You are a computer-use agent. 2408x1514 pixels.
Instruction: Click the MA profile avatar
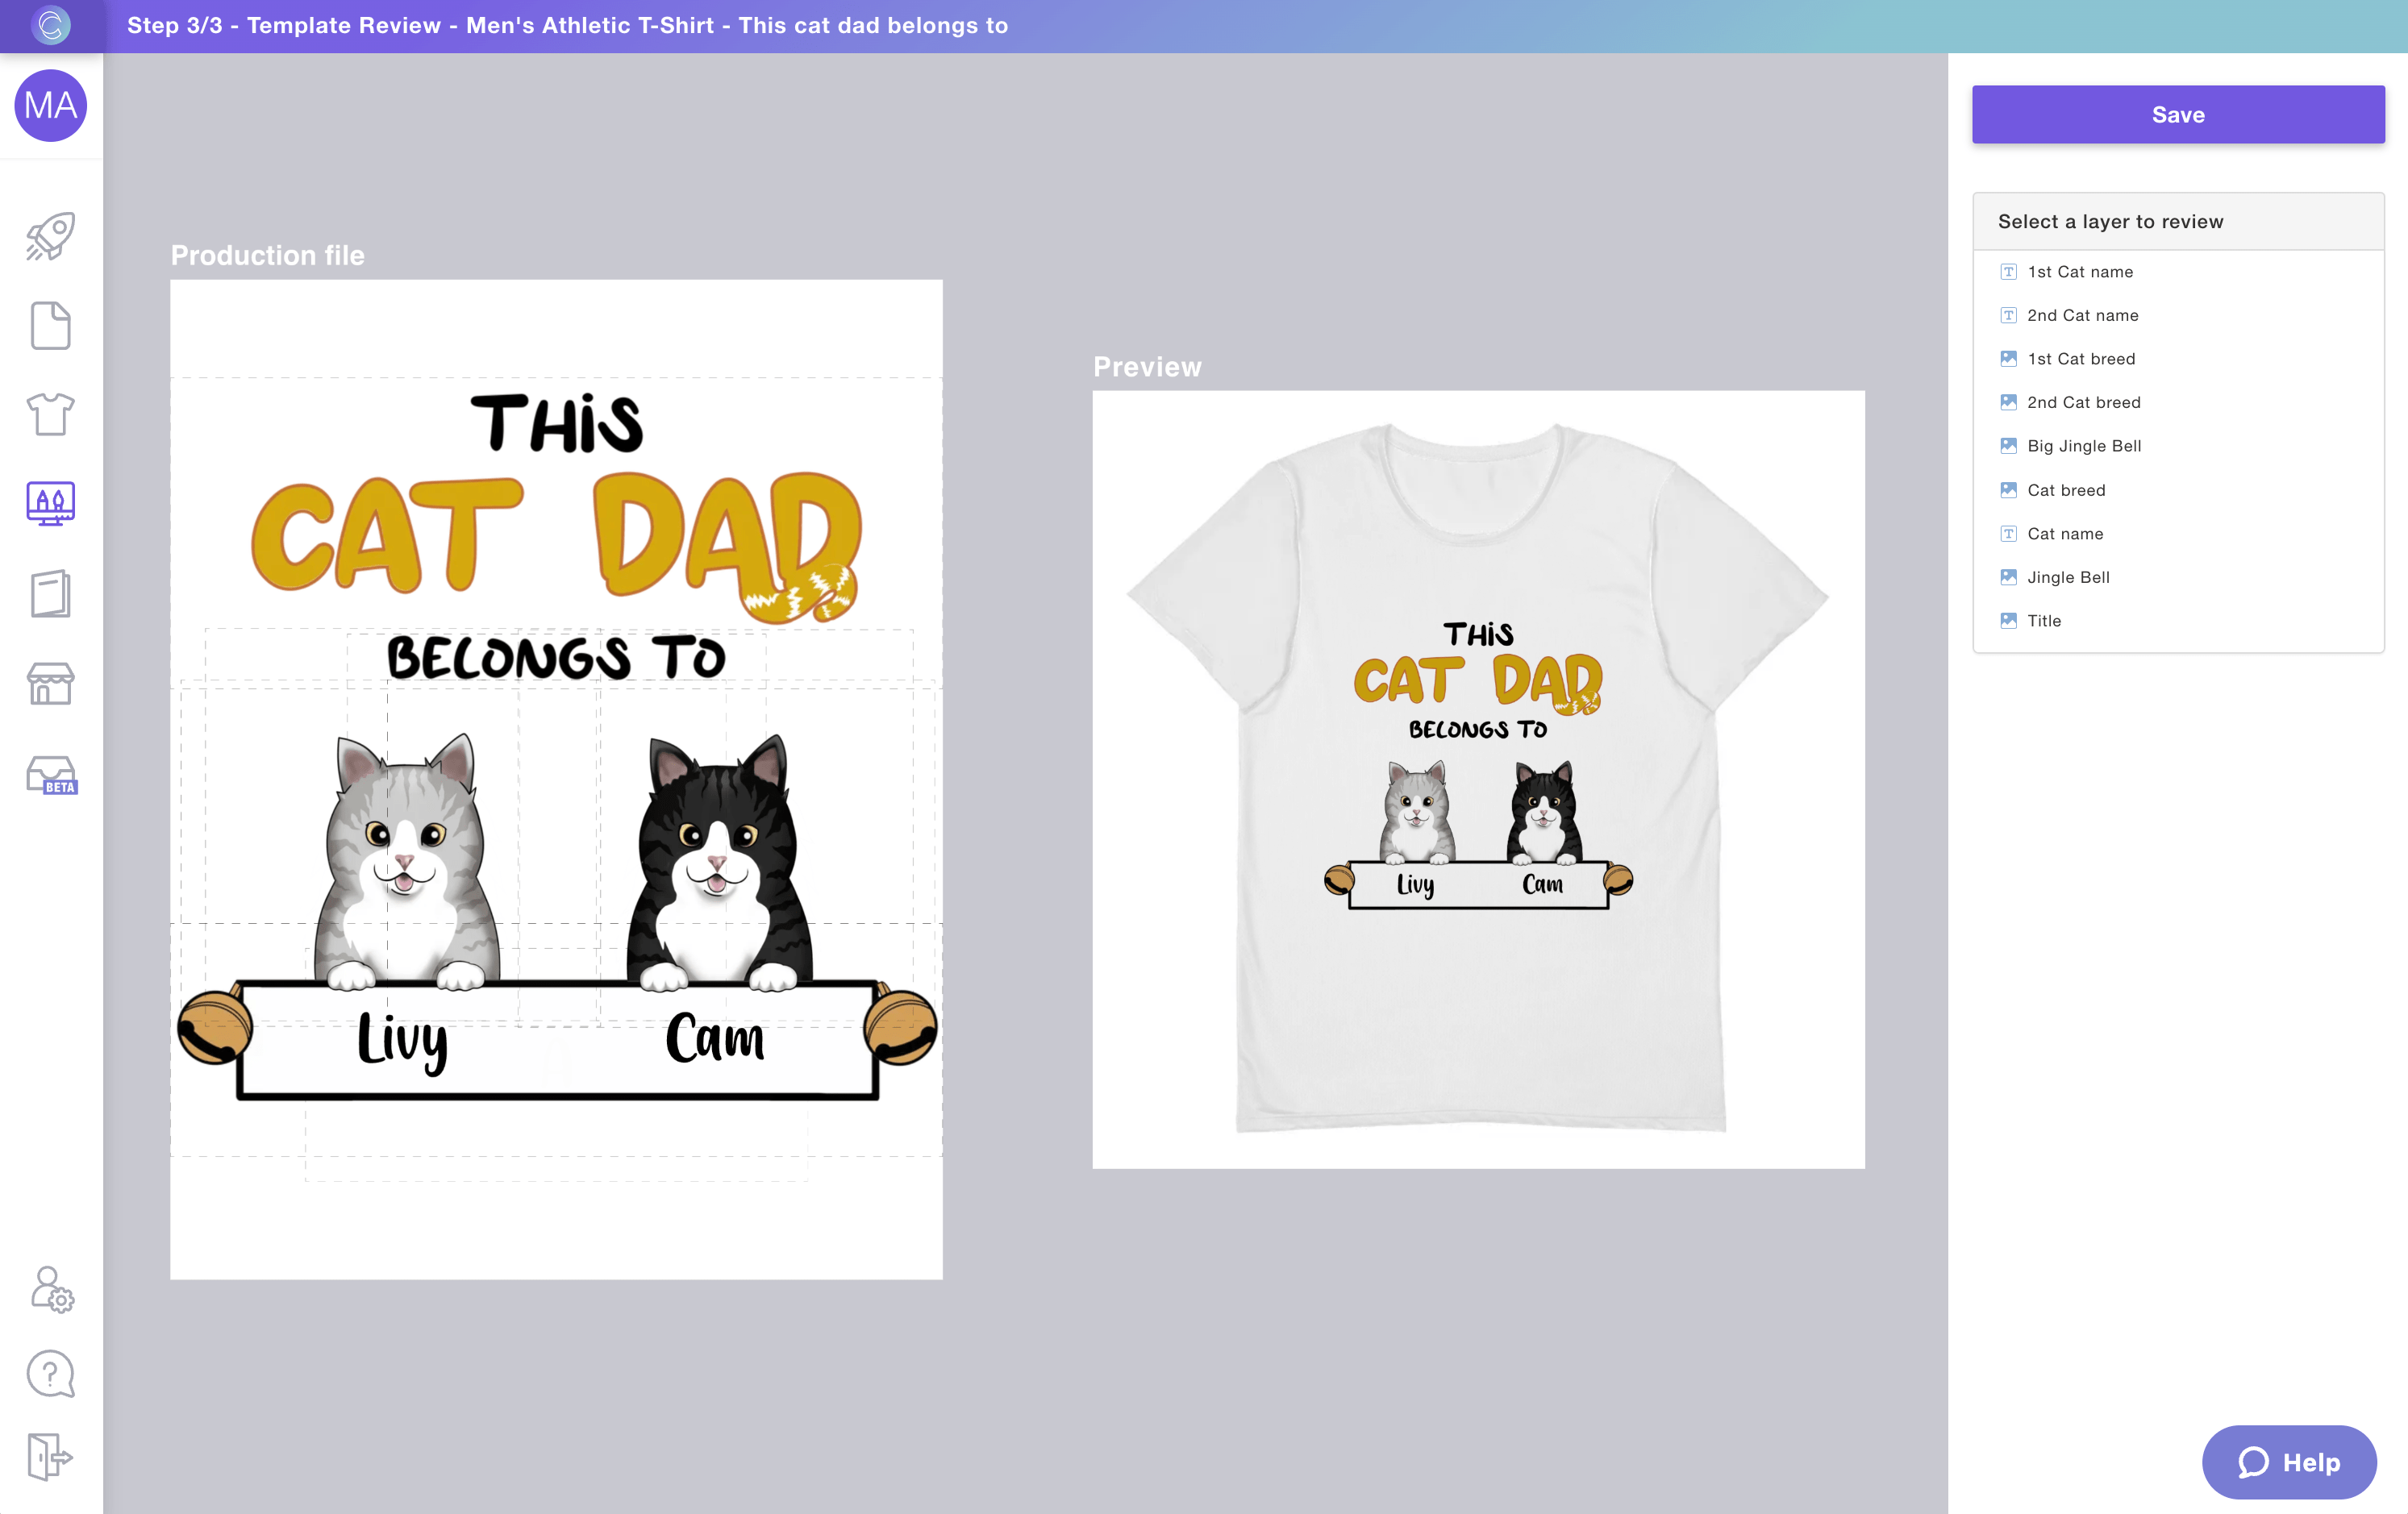point(51,105)
